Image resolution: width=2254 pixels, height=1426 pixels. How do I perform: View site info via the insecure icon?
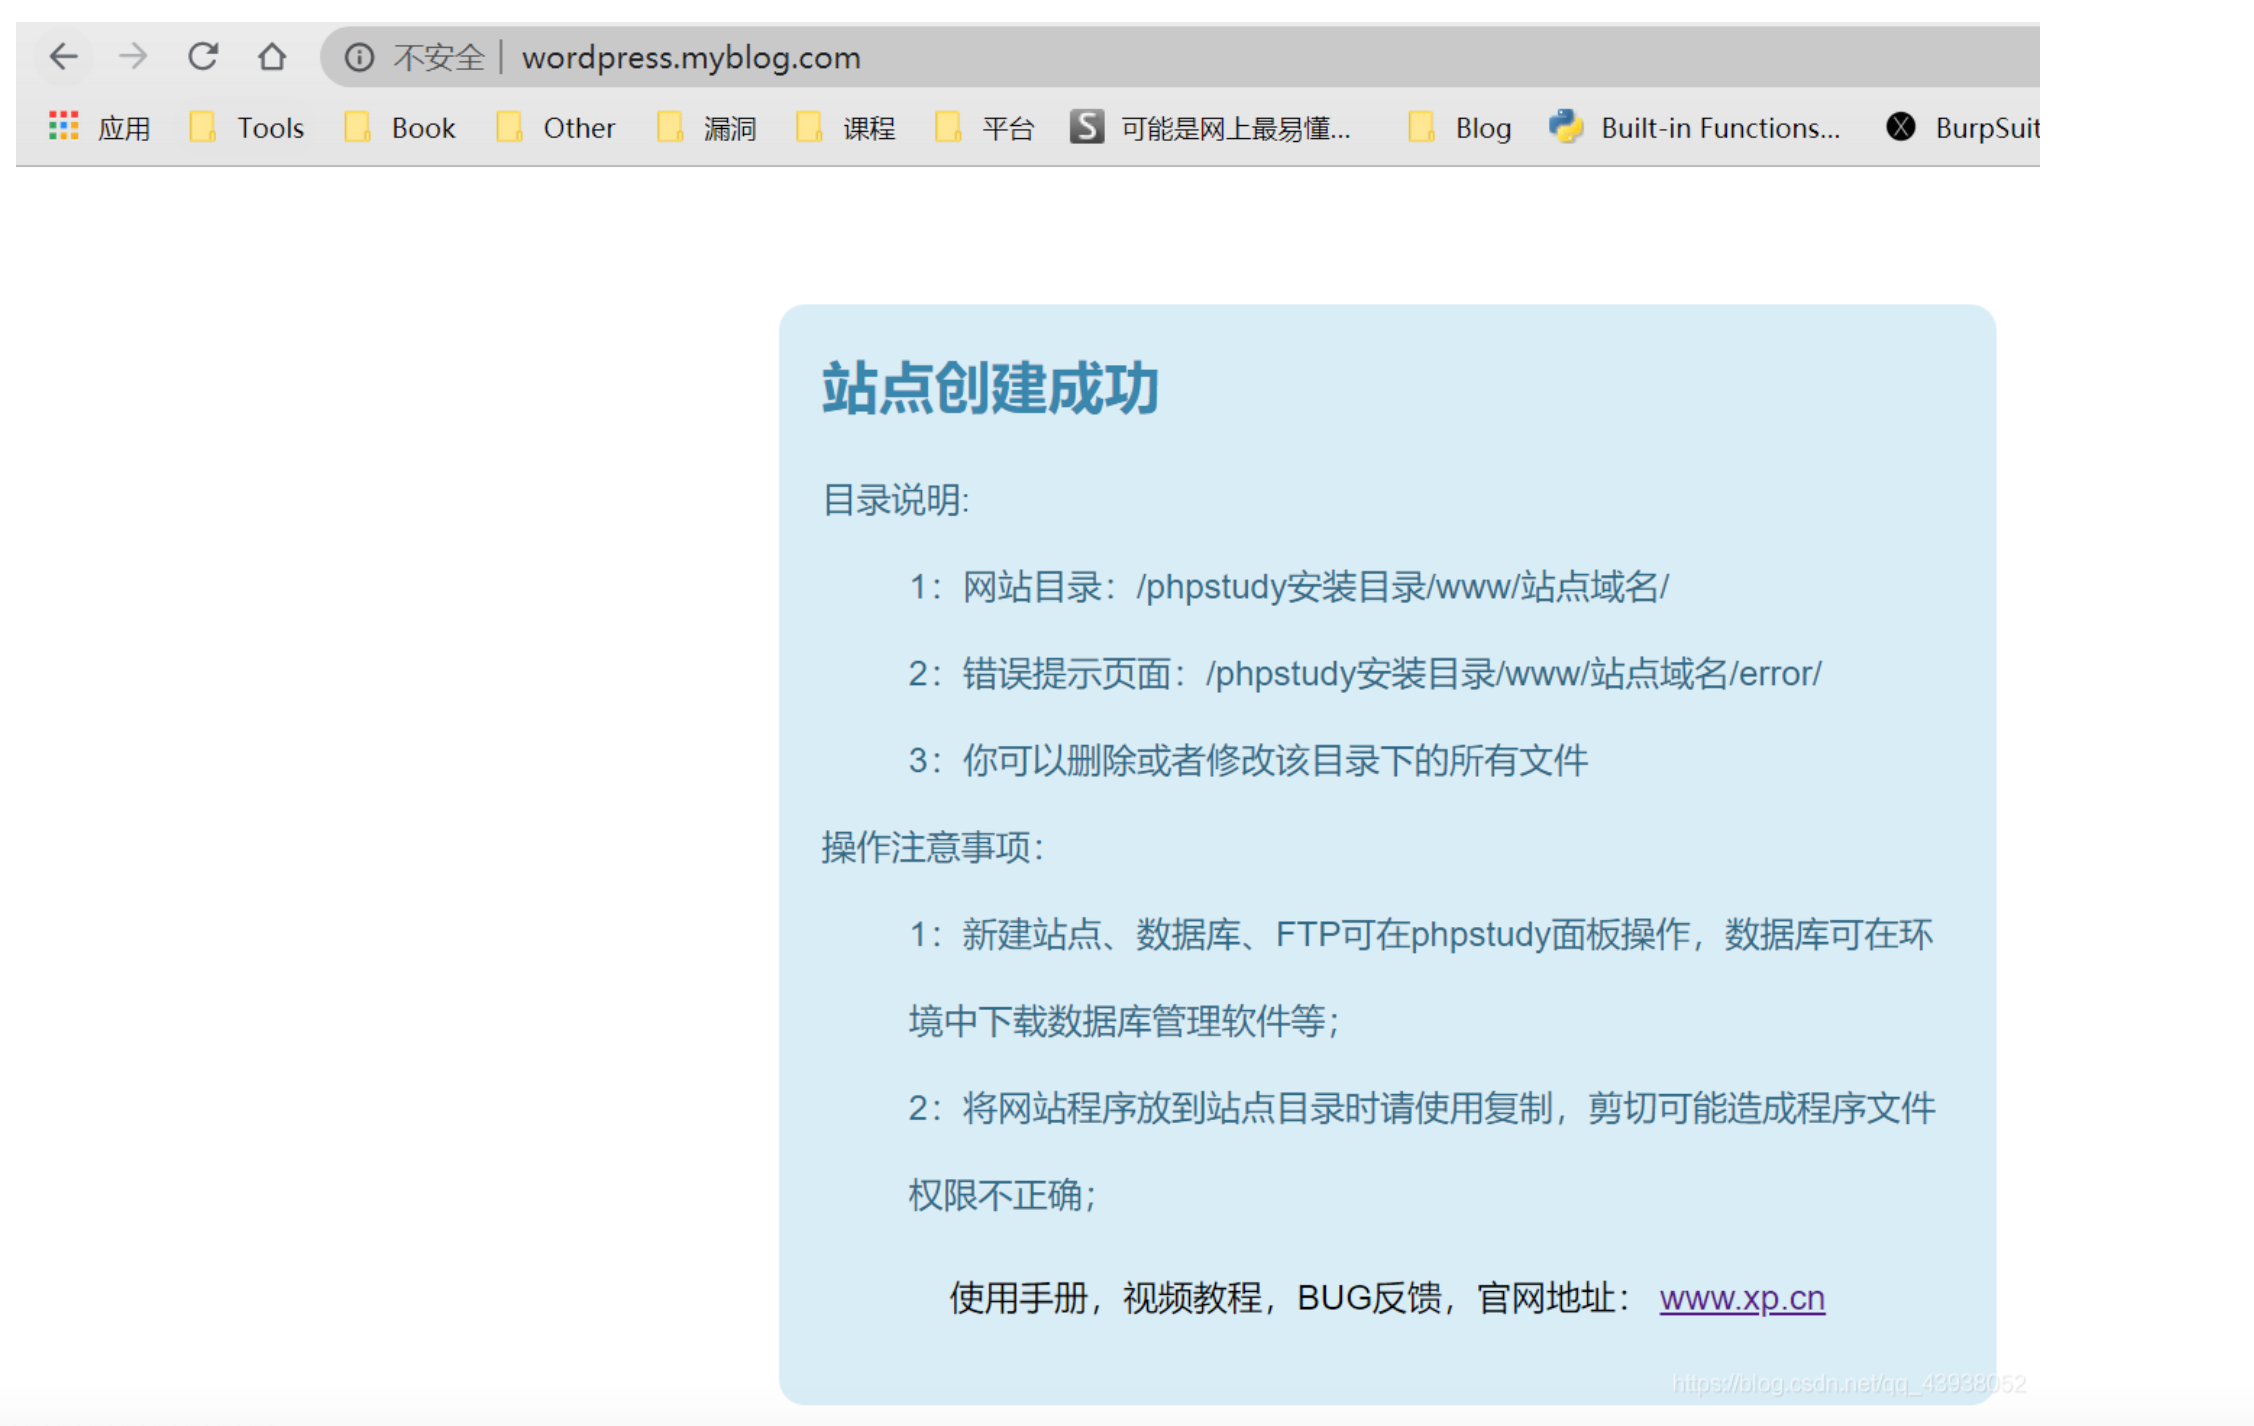pyautogui.click(x=359, y=58)
